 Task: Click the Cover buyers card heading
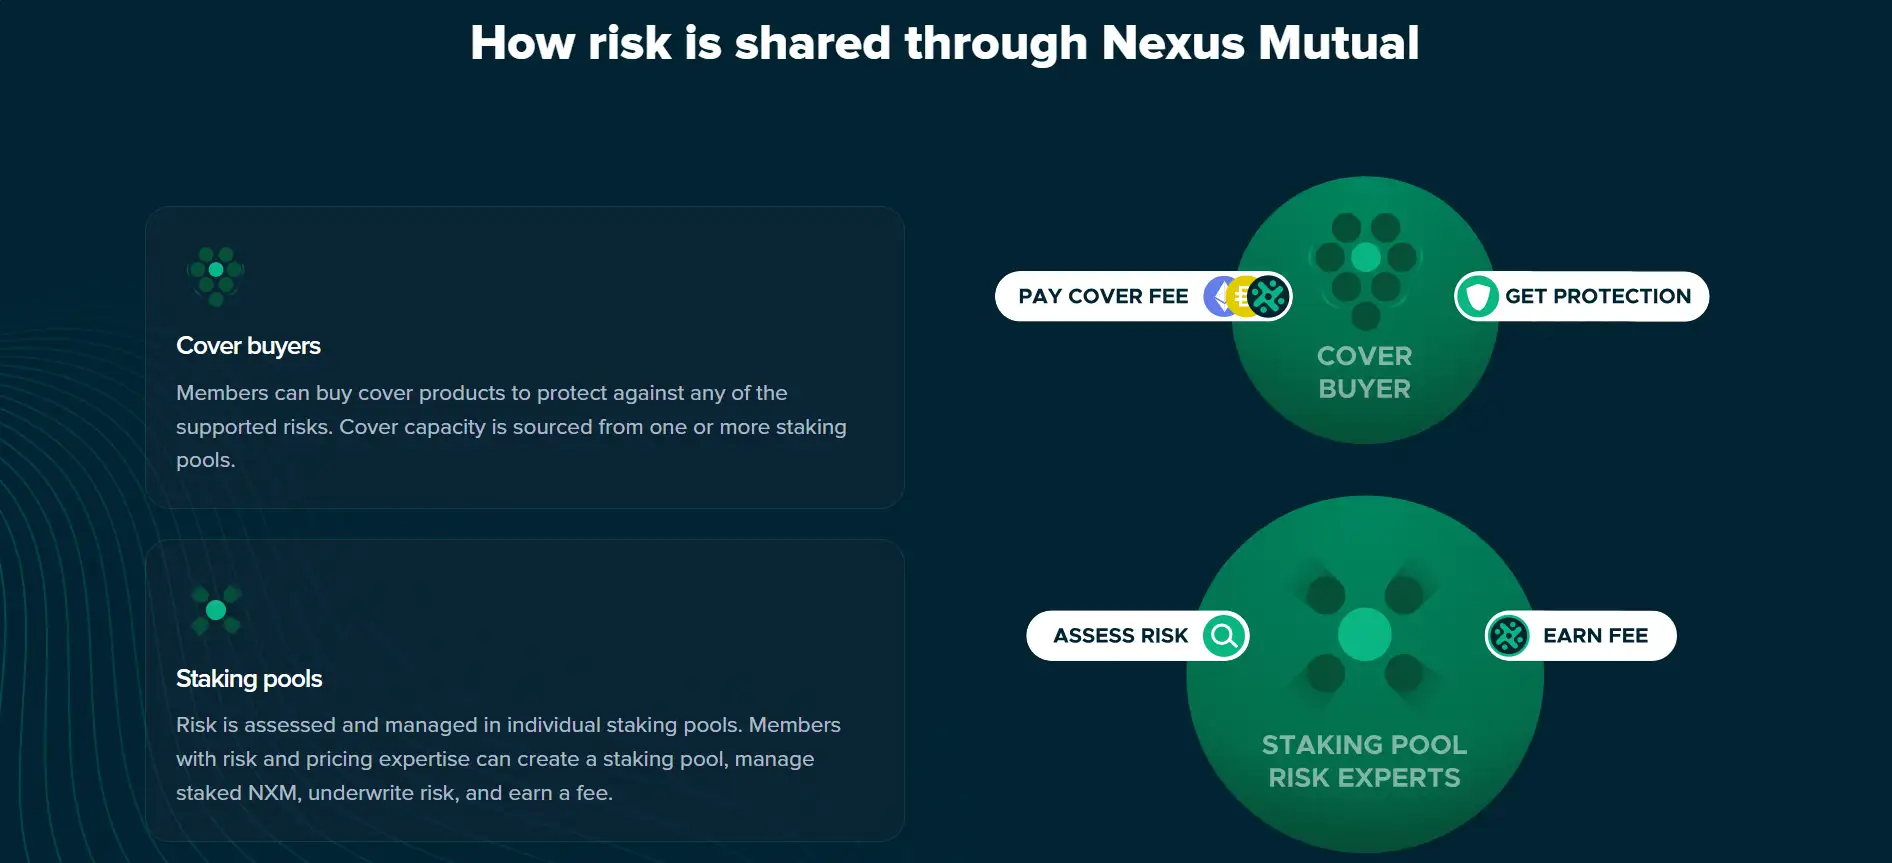coord(248,346)
